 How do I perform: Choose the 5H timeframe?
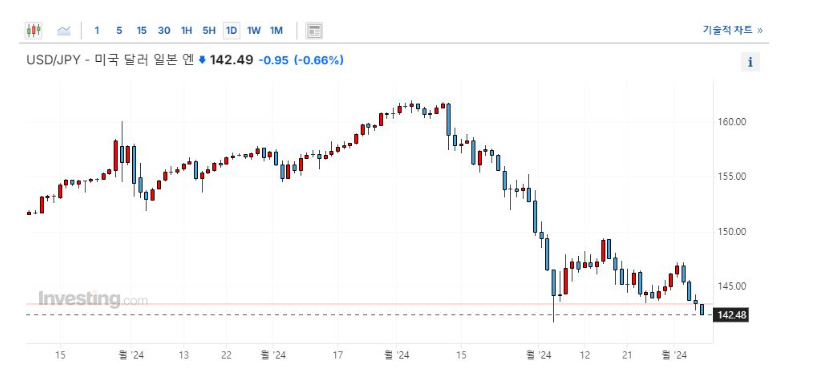coord(209,31)
